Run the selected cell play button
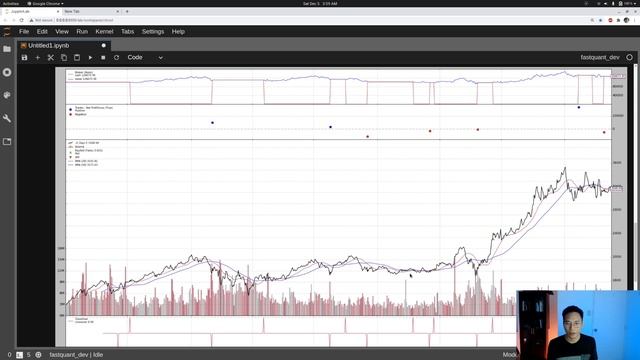 (90, 58)
